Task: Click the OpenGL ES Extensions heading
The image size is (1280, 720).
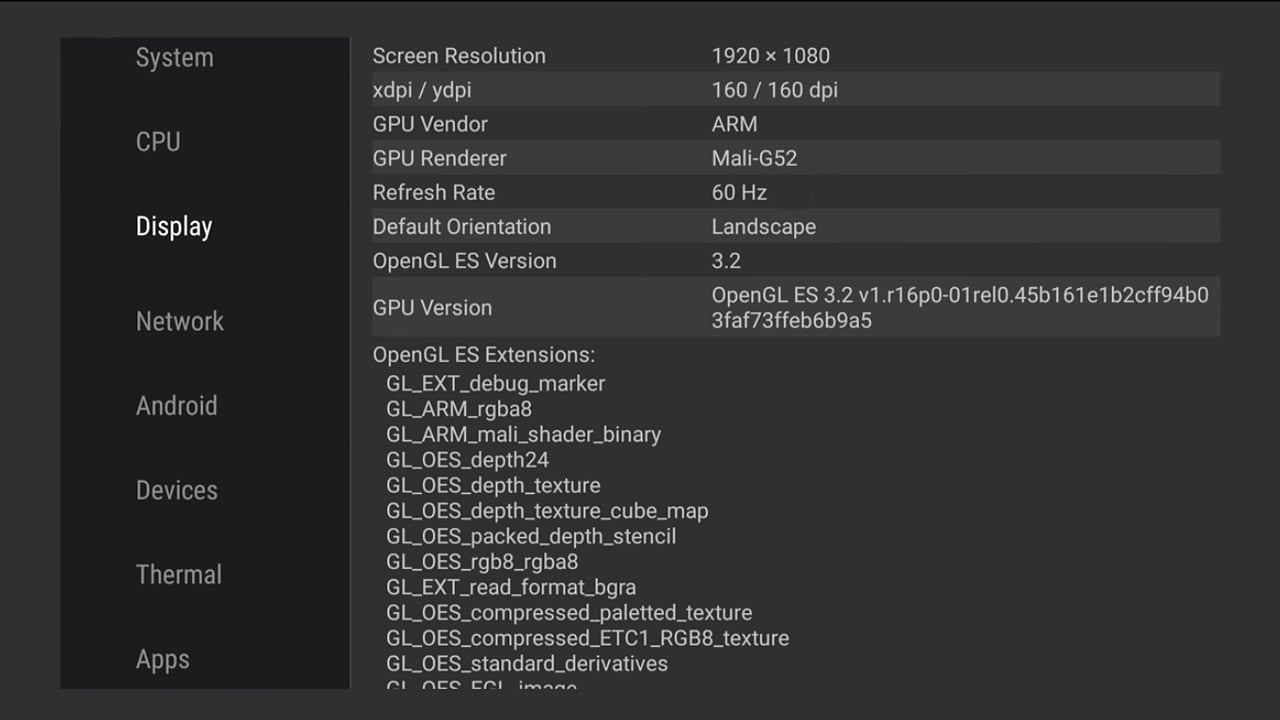Action: point(483,355)
